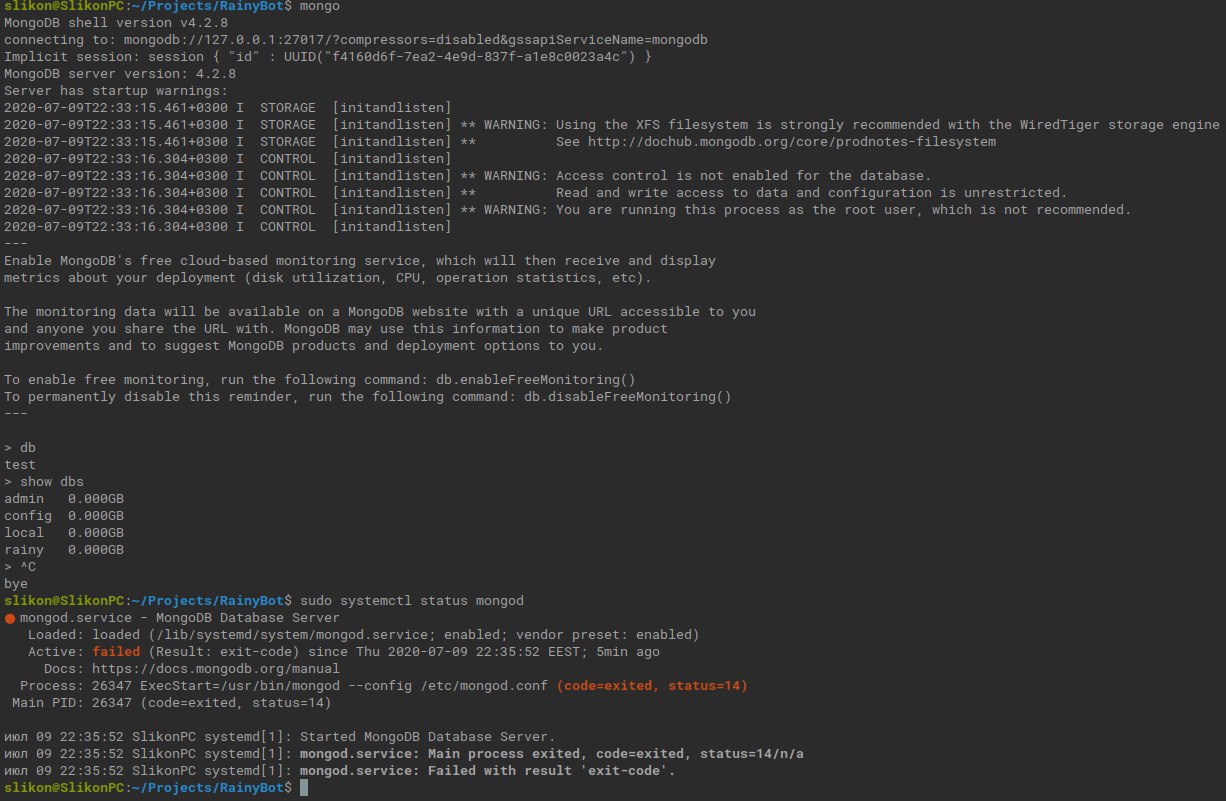1226x801 pixels.
Task: Click the 'config 0.000GB' database row
Action: point(64,516)
